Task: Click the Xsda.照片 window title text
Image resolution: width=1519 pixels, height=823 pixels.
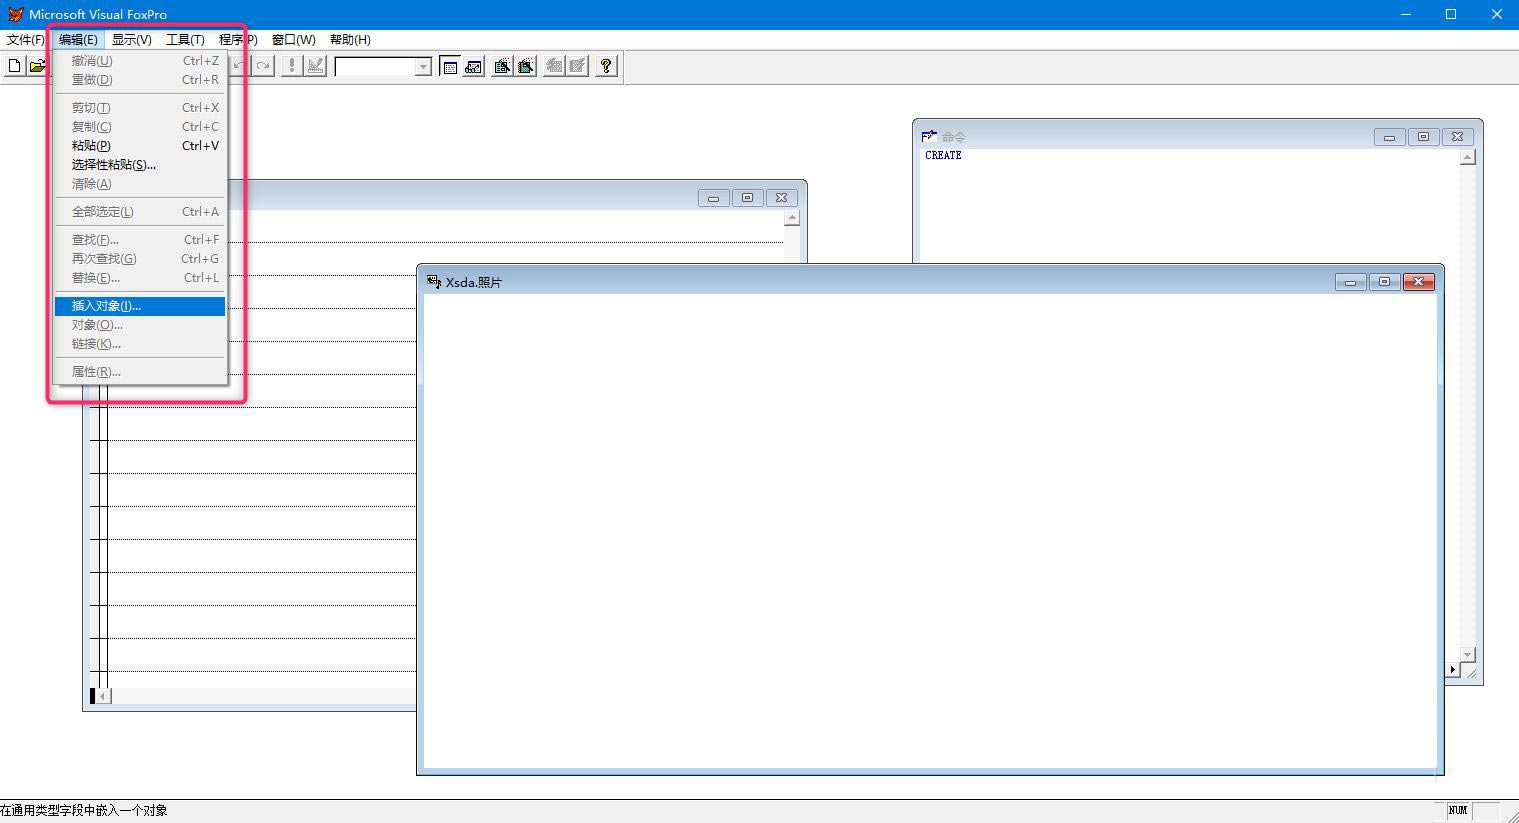Action: (474, 282)
